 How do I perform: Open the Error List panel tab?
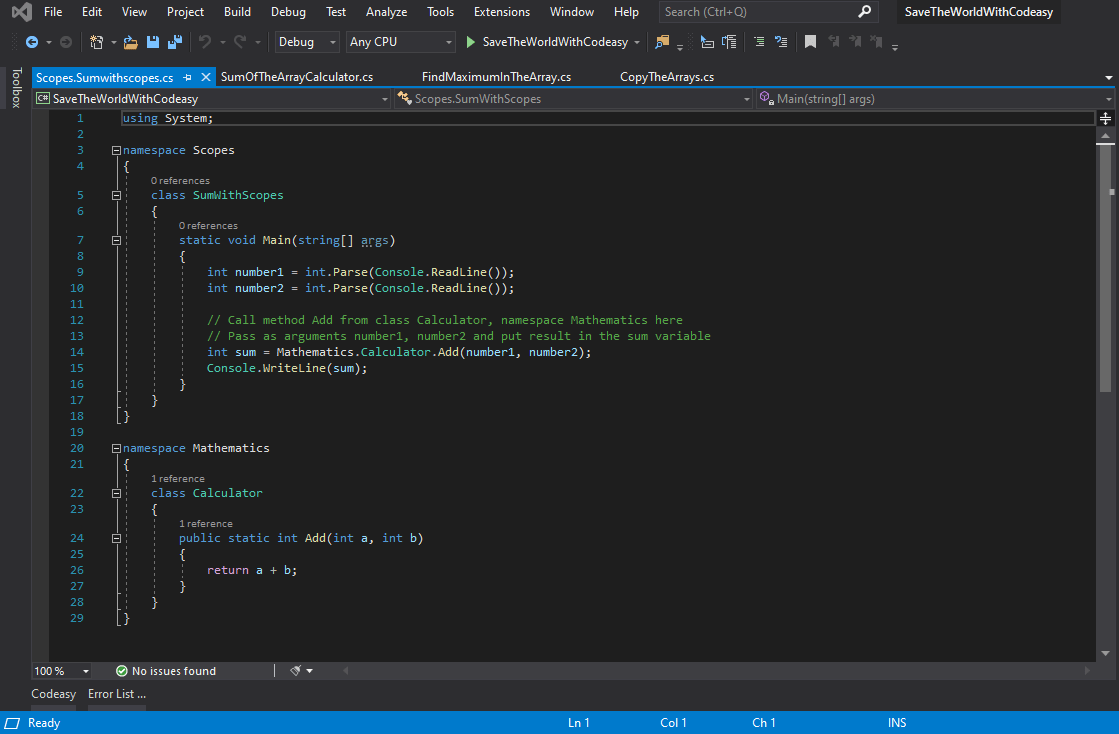coord(116,694)
